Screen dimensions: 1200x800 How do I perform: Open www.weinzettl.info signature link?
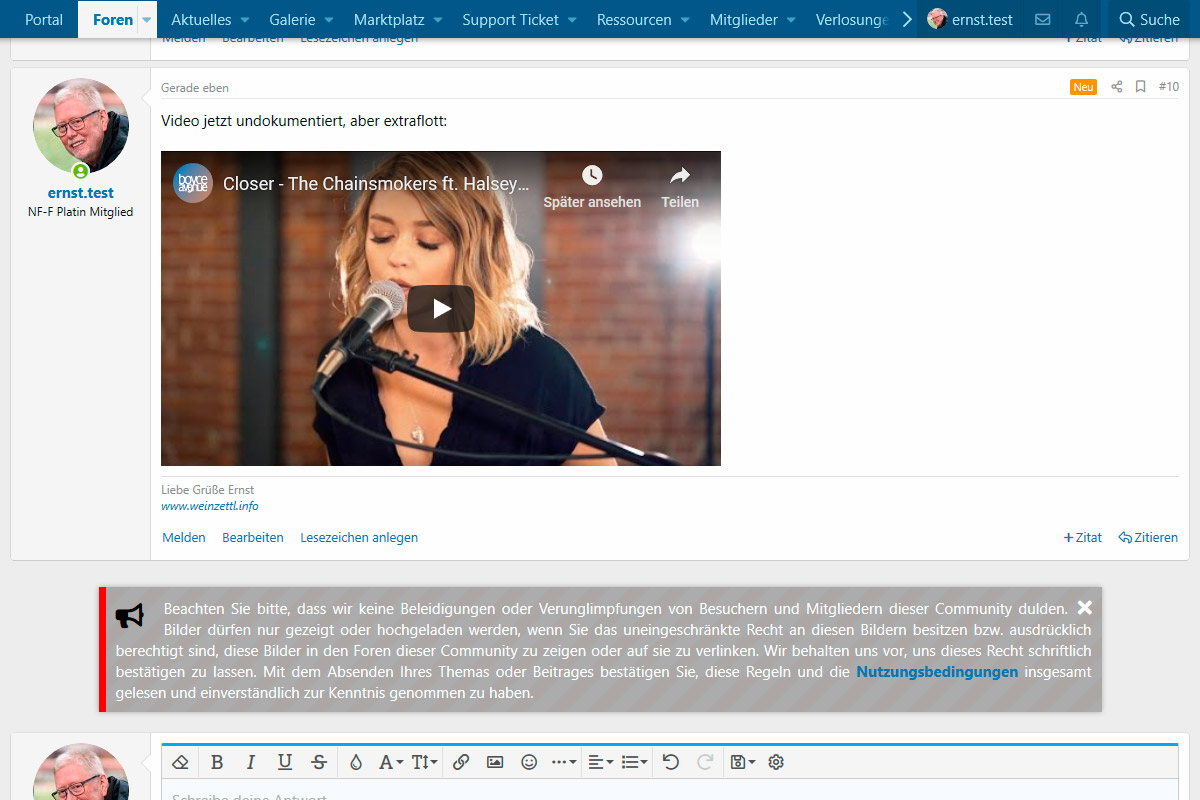(x=210, y=506)
